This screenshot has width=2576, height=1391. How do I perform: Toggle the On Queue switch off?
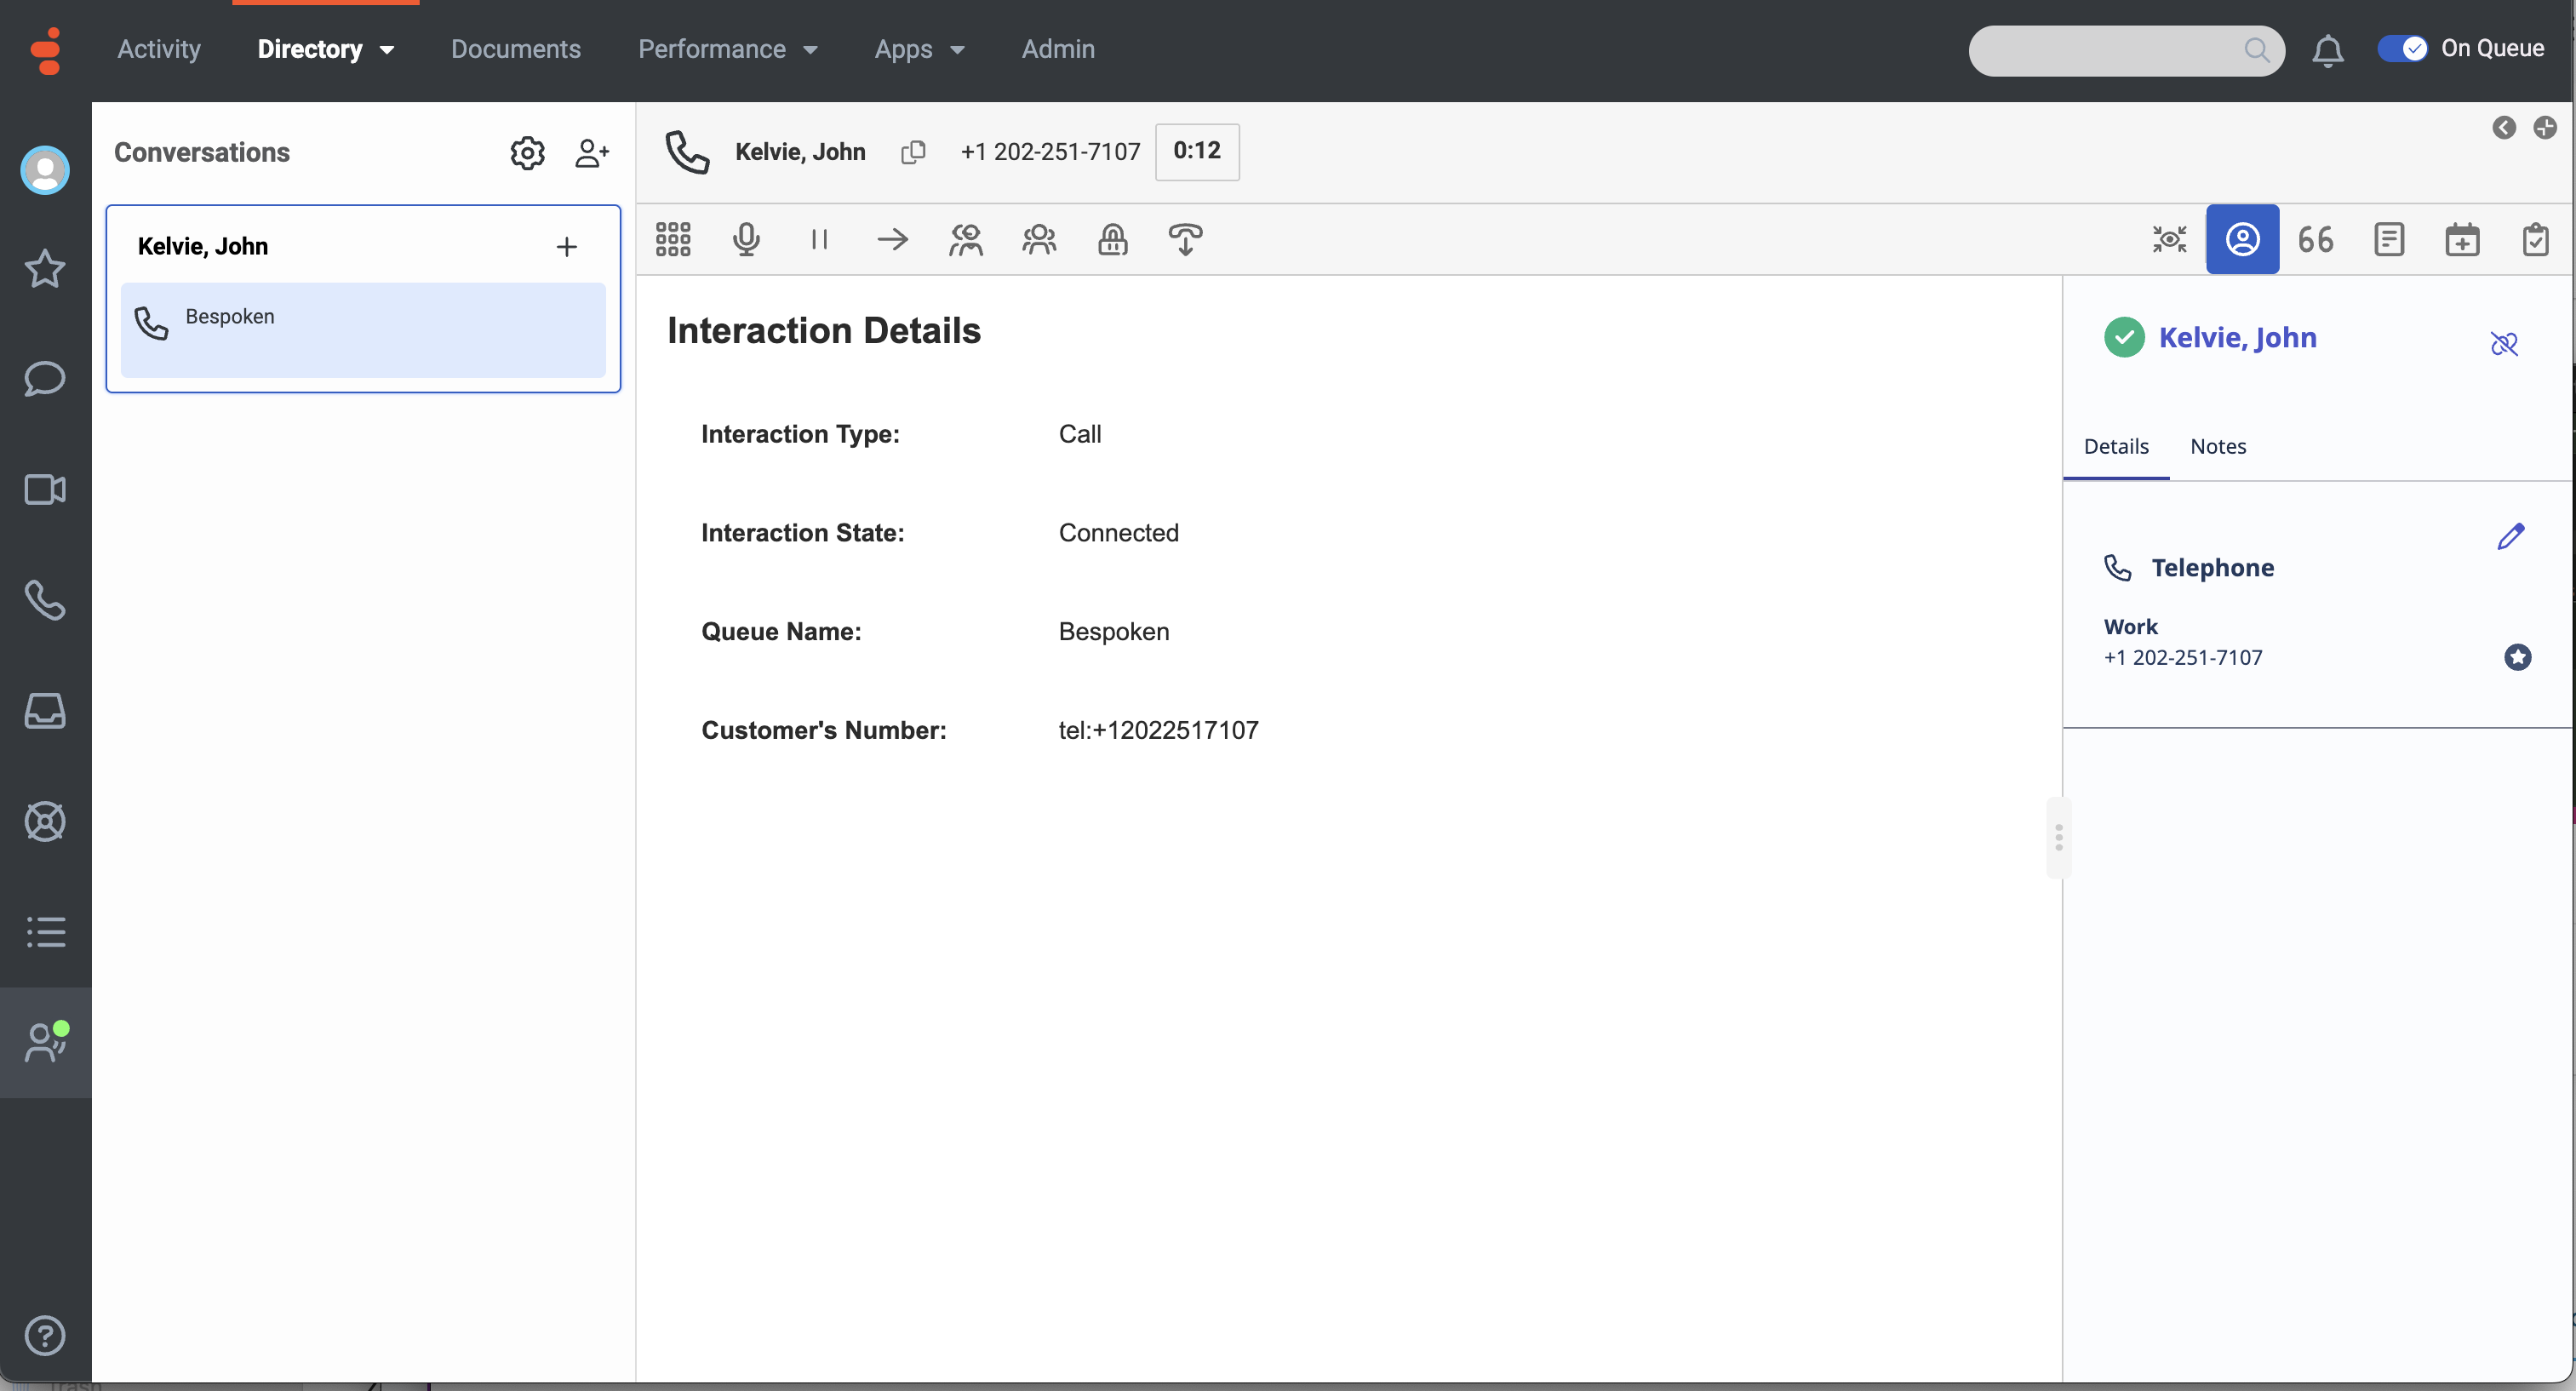pos(2403,48)
